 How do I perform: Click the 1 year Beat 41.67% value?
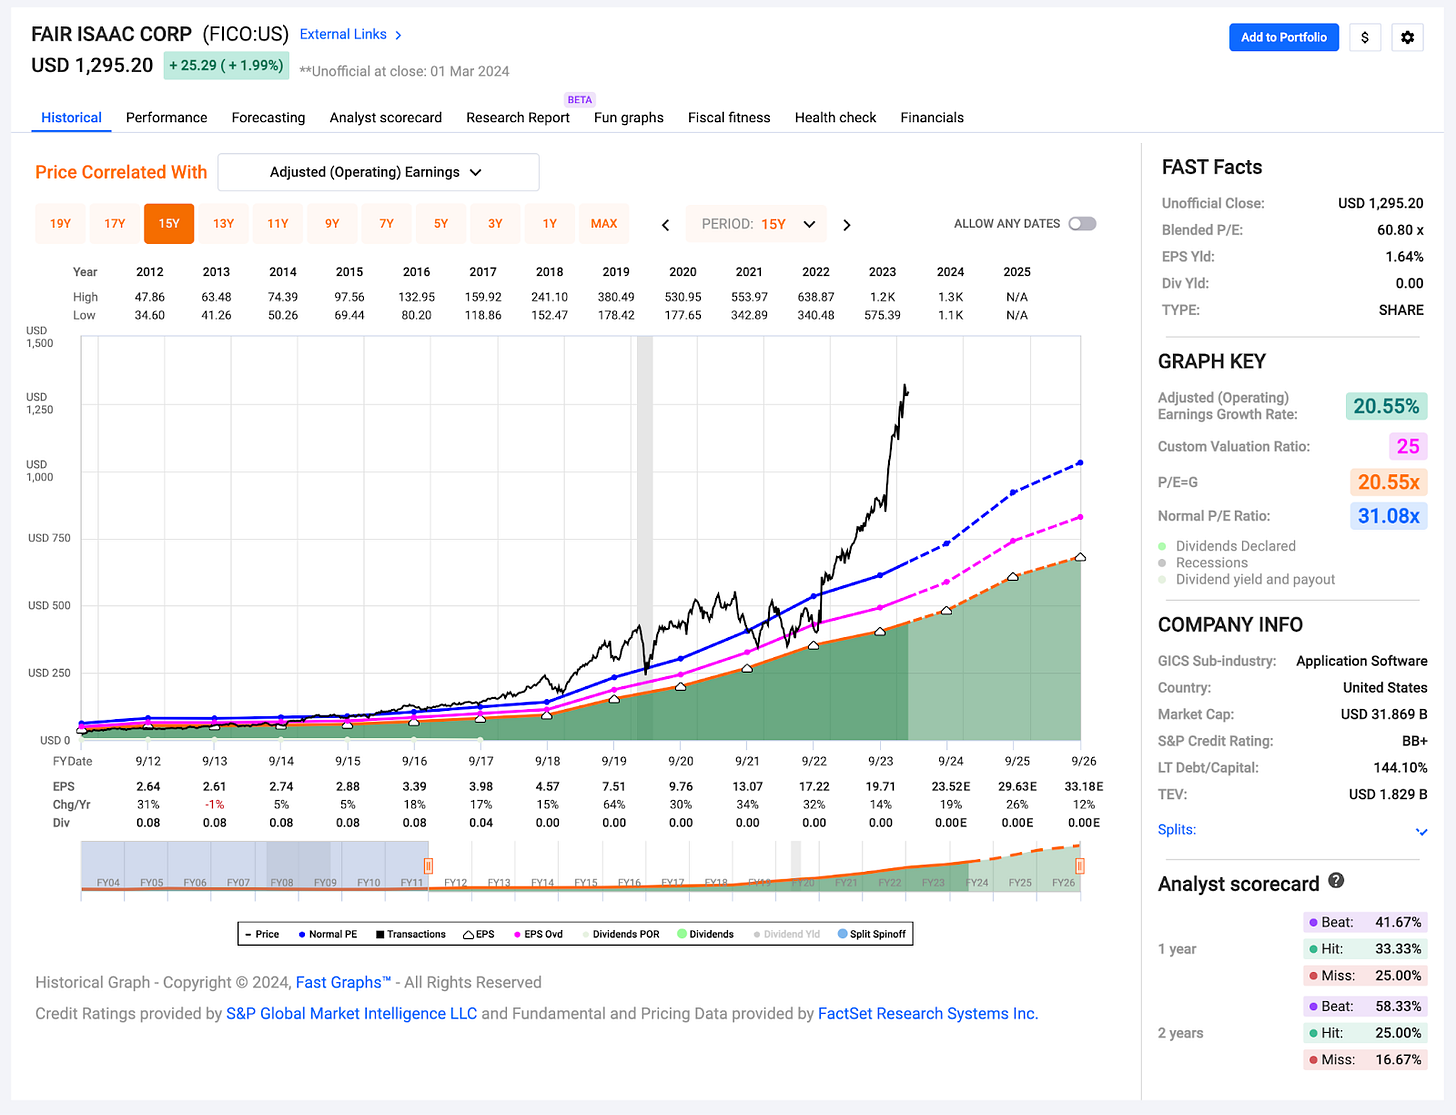pyautogui.click(x=1398, y=922)
